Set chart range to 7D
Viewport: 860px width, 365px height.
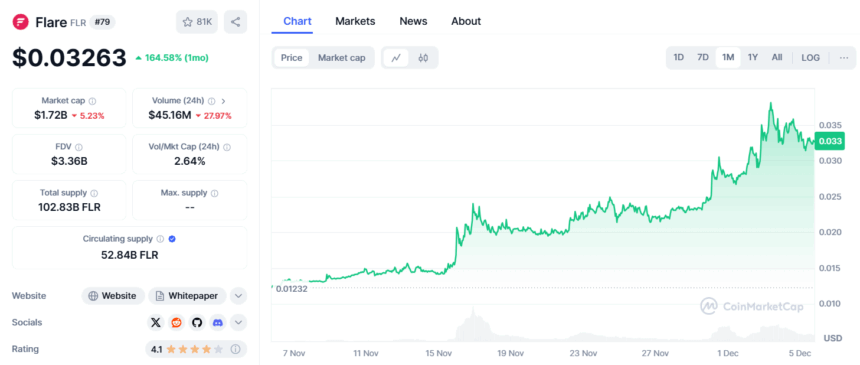coord(703,58)
